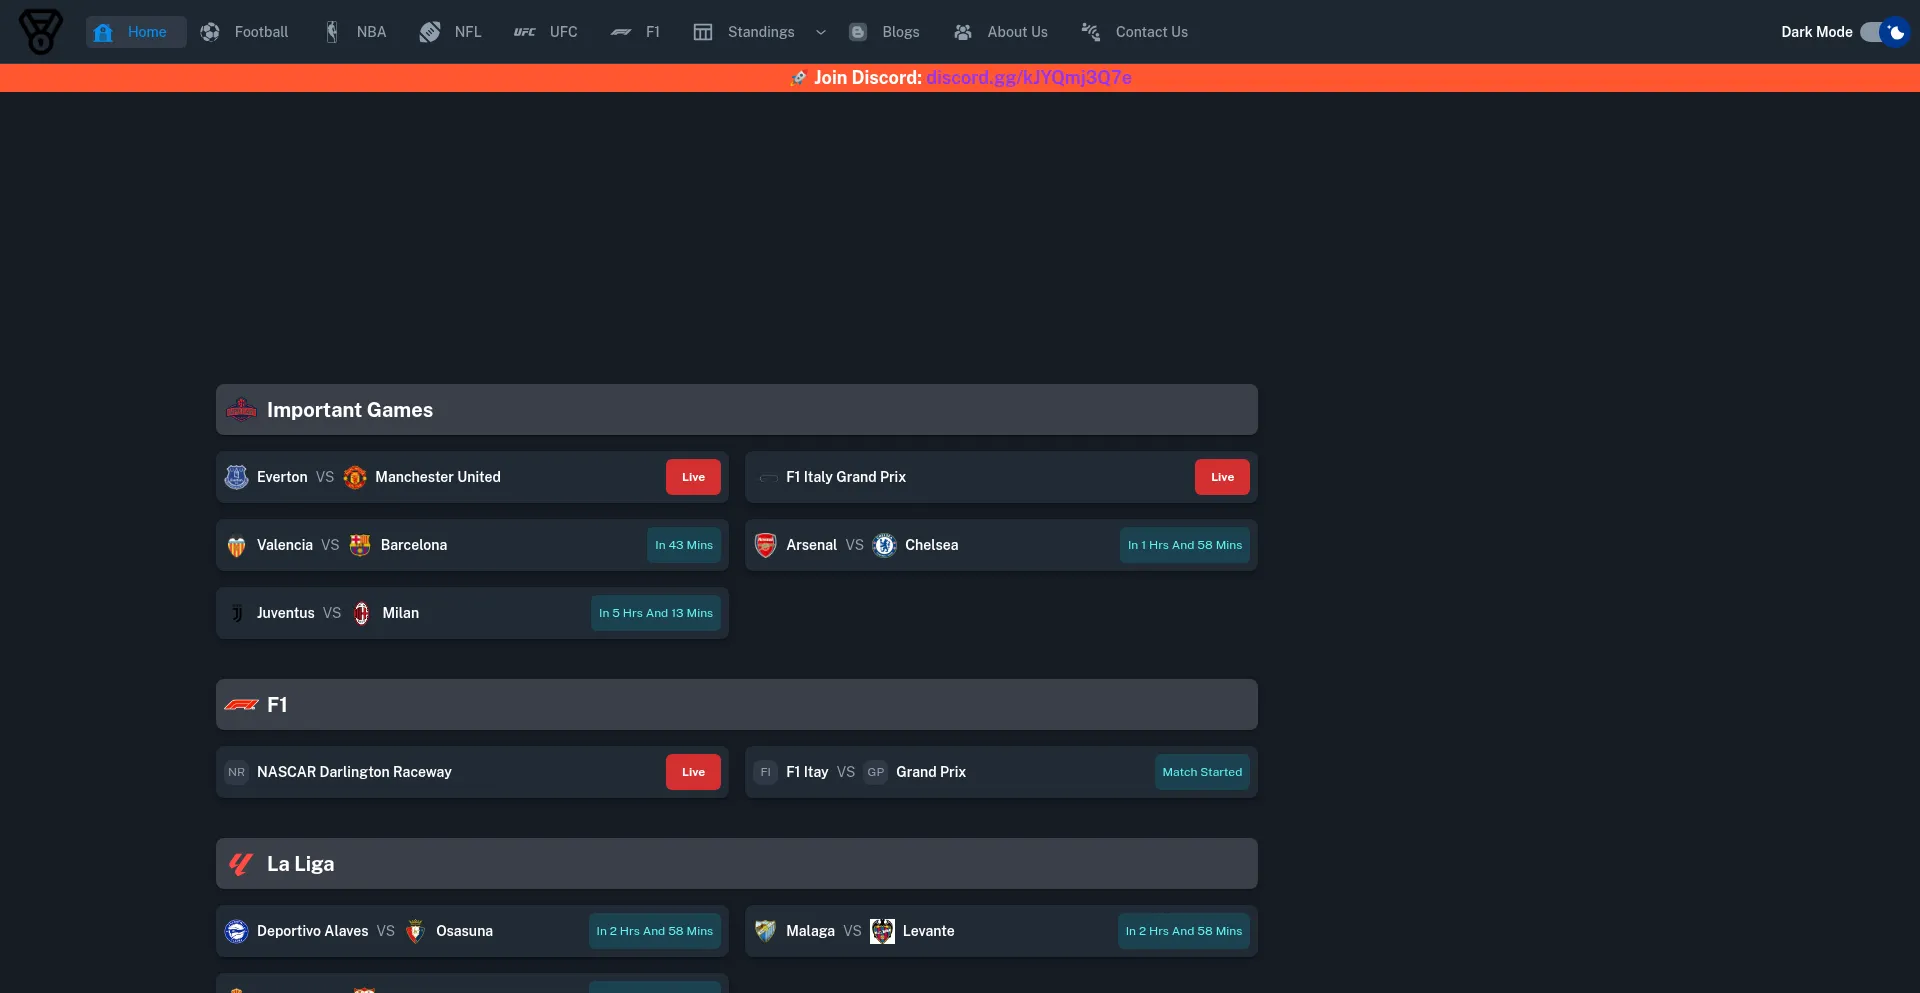The width and height of the screenshot is (1920, 993).
Task: Select the Manchester United team name
Action: (x=438, y=477)
